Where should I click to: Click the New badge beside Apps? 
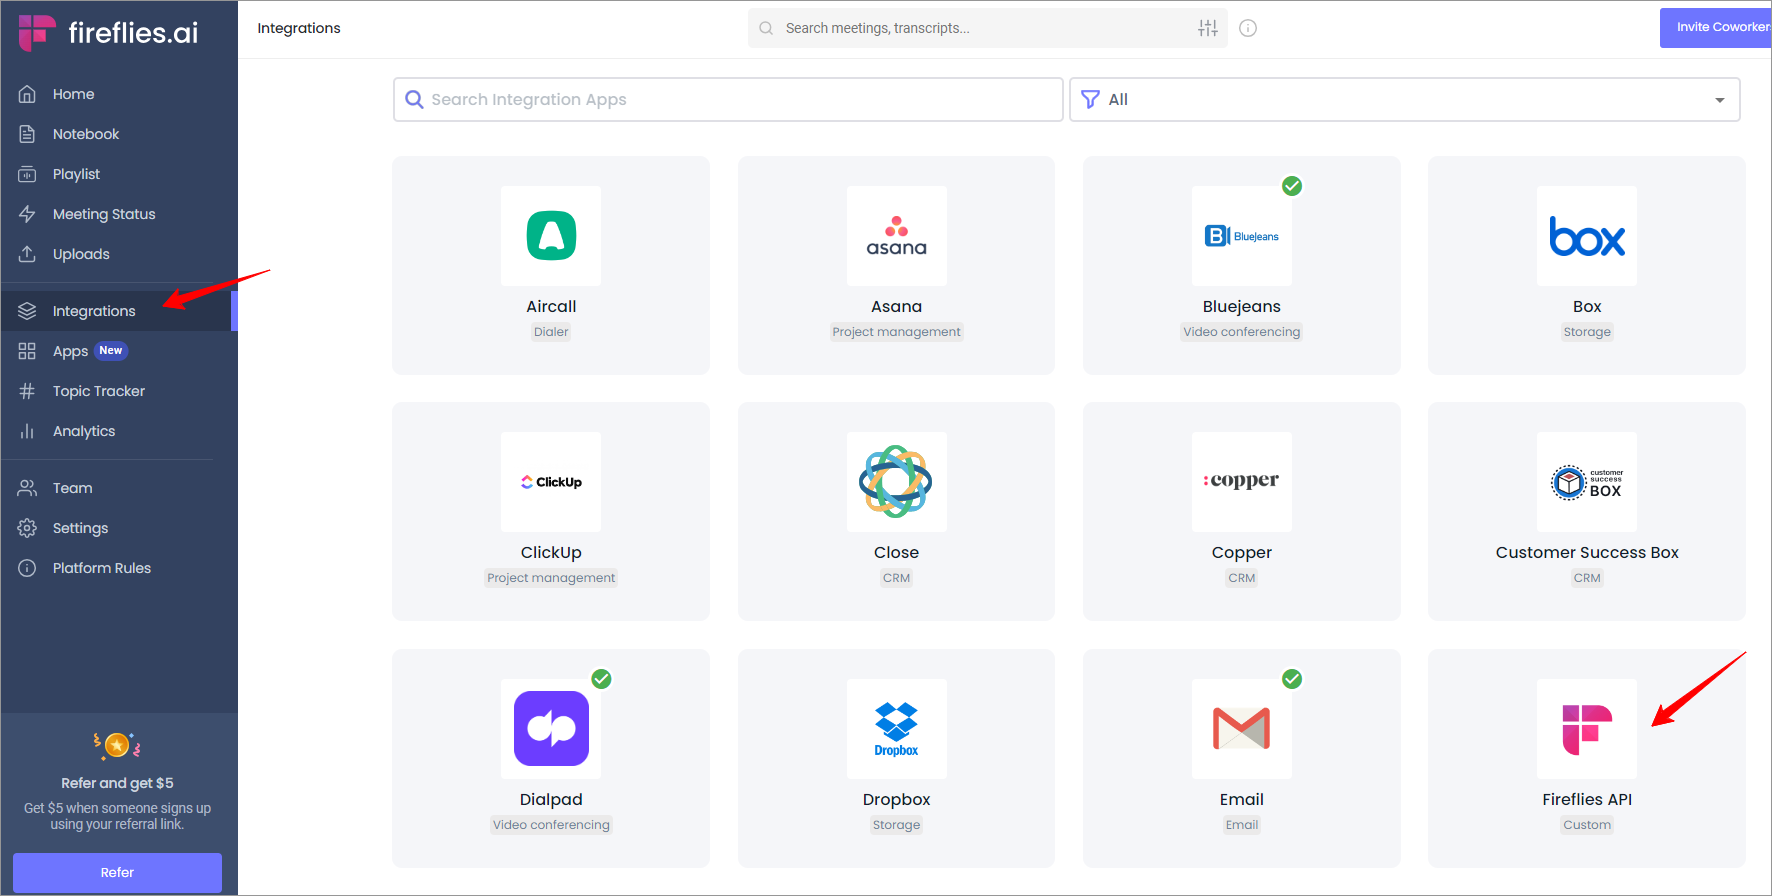(111, 351)
